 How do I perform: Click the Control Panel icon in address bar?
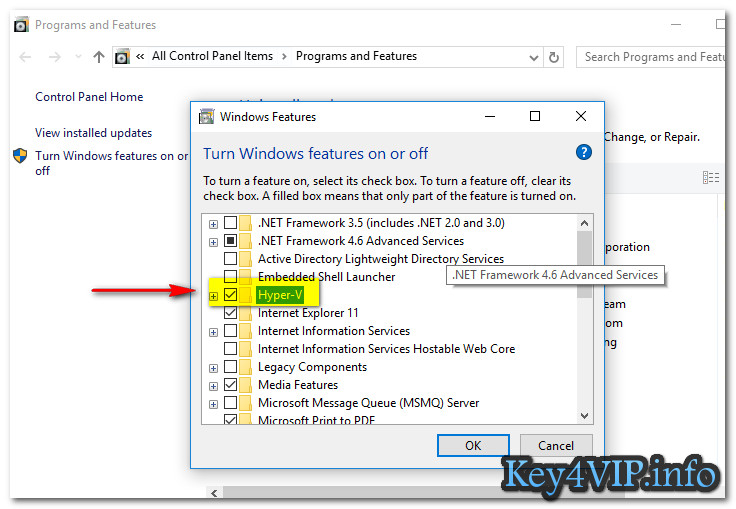coord(123,57)
